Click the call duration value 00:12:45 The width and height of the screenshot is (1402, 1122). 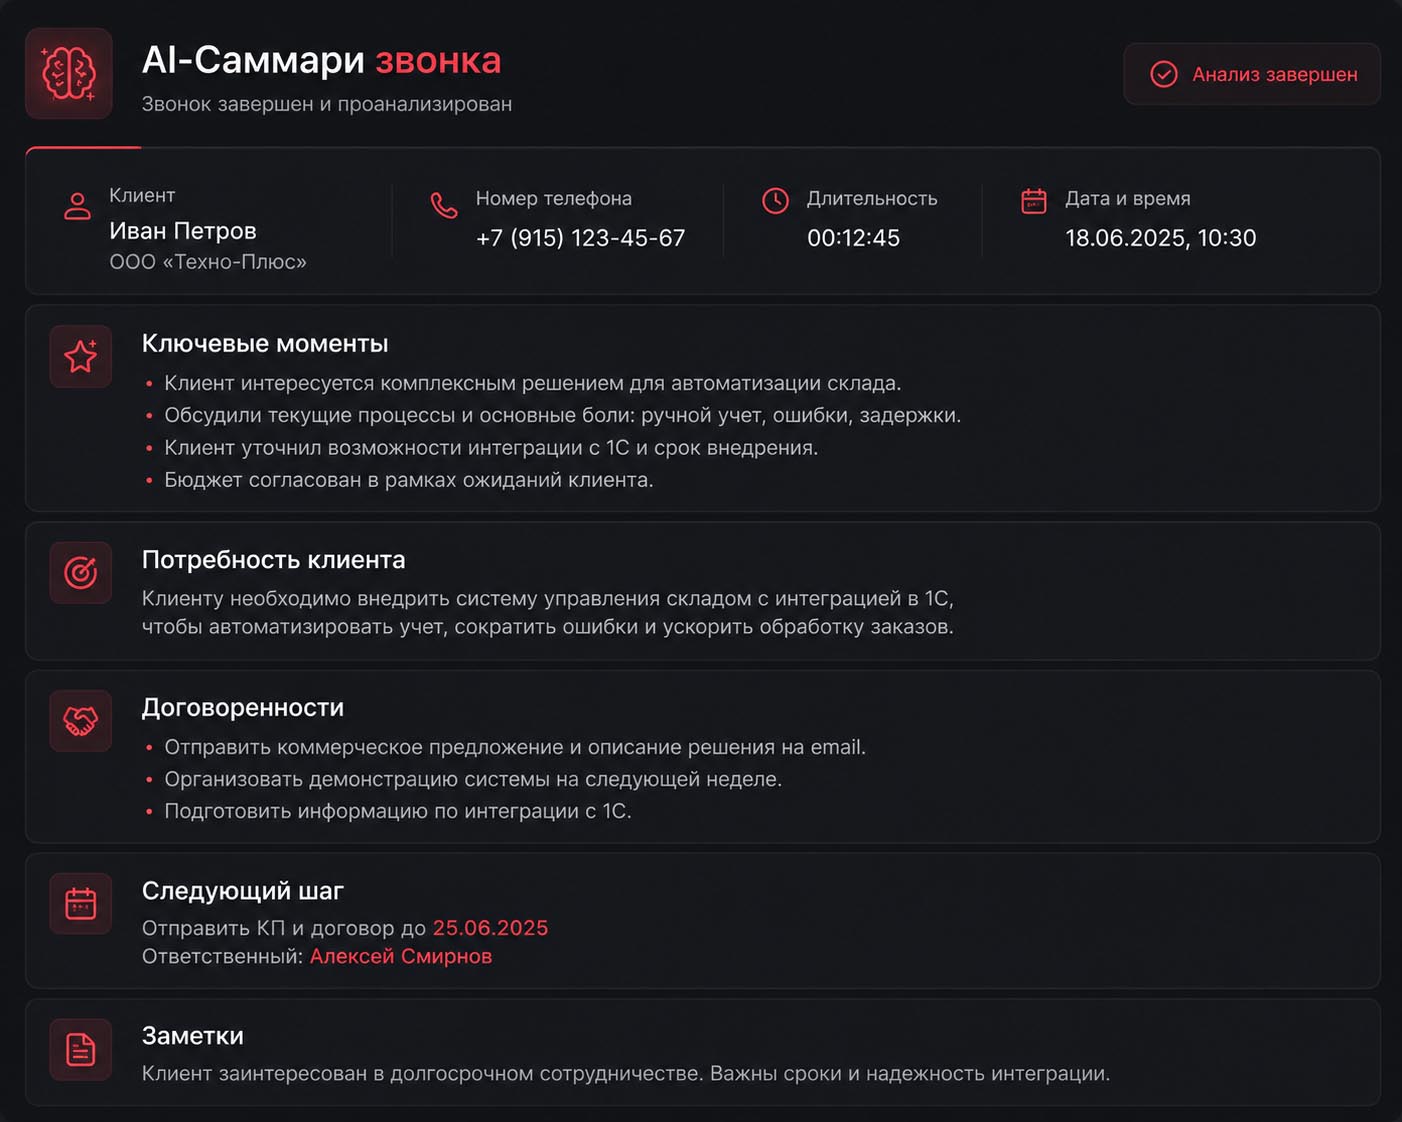[x=854, y=238]
